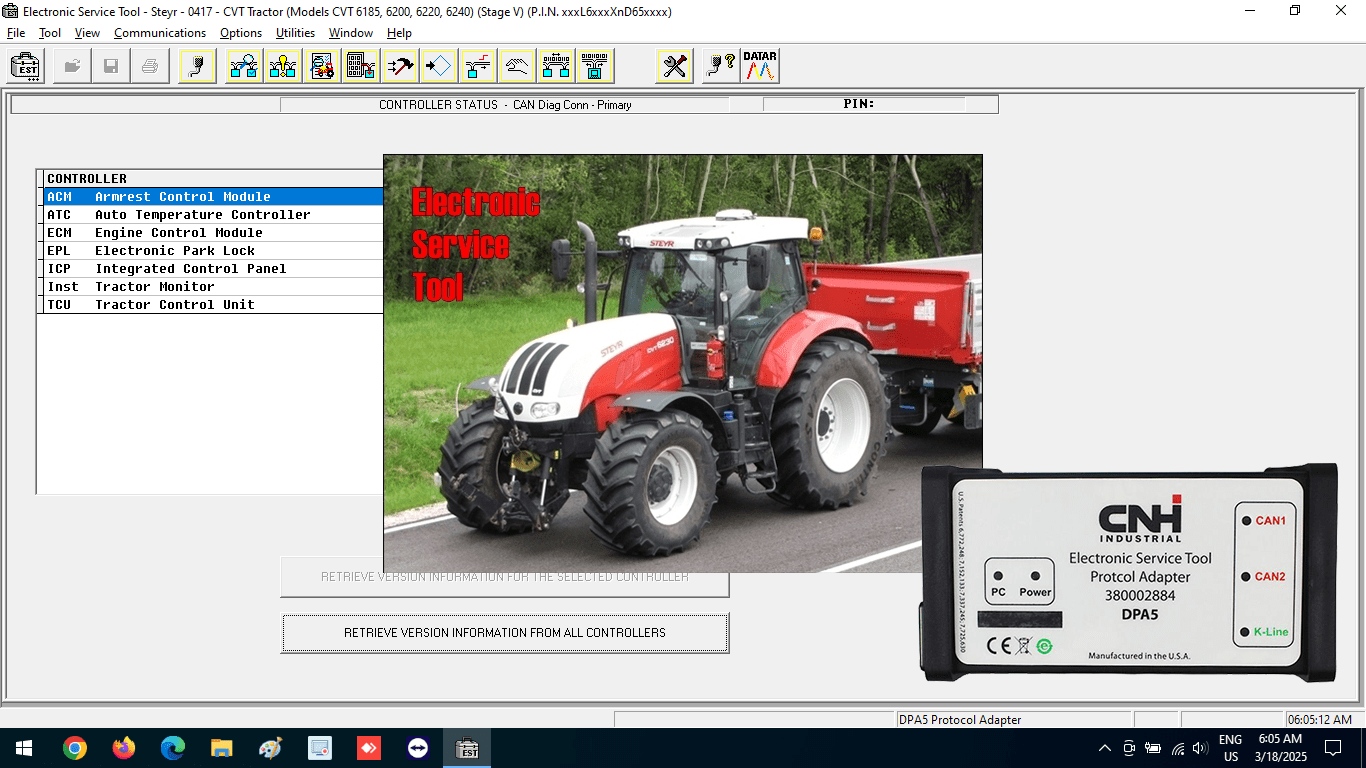Click CONTROLLER STATUS CAN Diag Conn text
This screenshot has height=768, width=1366.
pos(505,104)
